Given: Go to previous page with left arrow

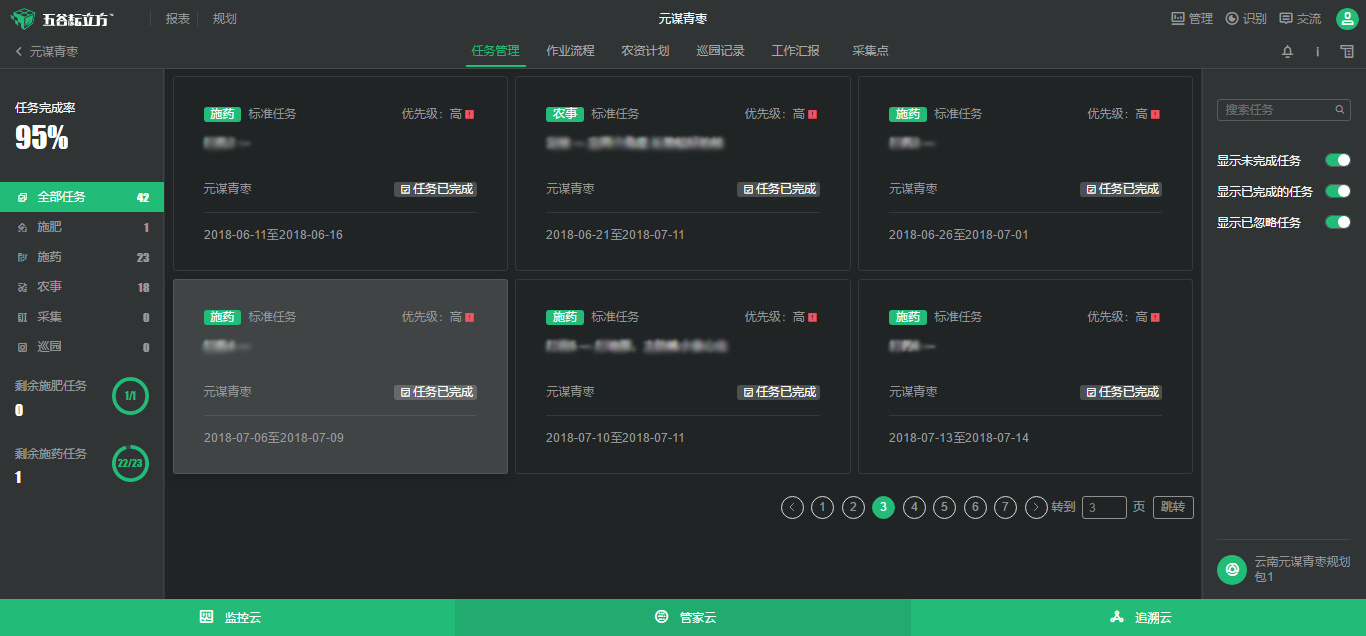Looking at the screenshot, I should tap(792, 507).
